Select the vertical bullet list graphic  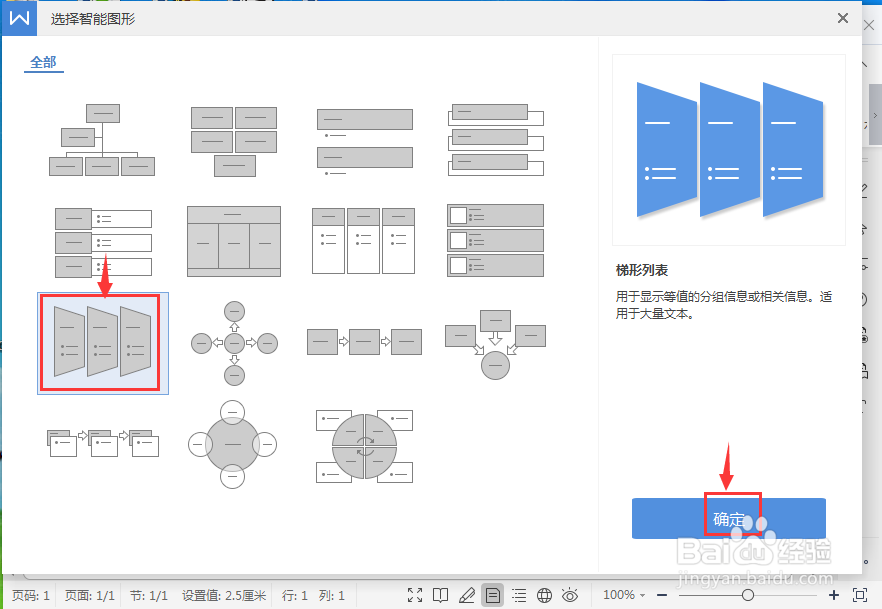tap(364, 142)
